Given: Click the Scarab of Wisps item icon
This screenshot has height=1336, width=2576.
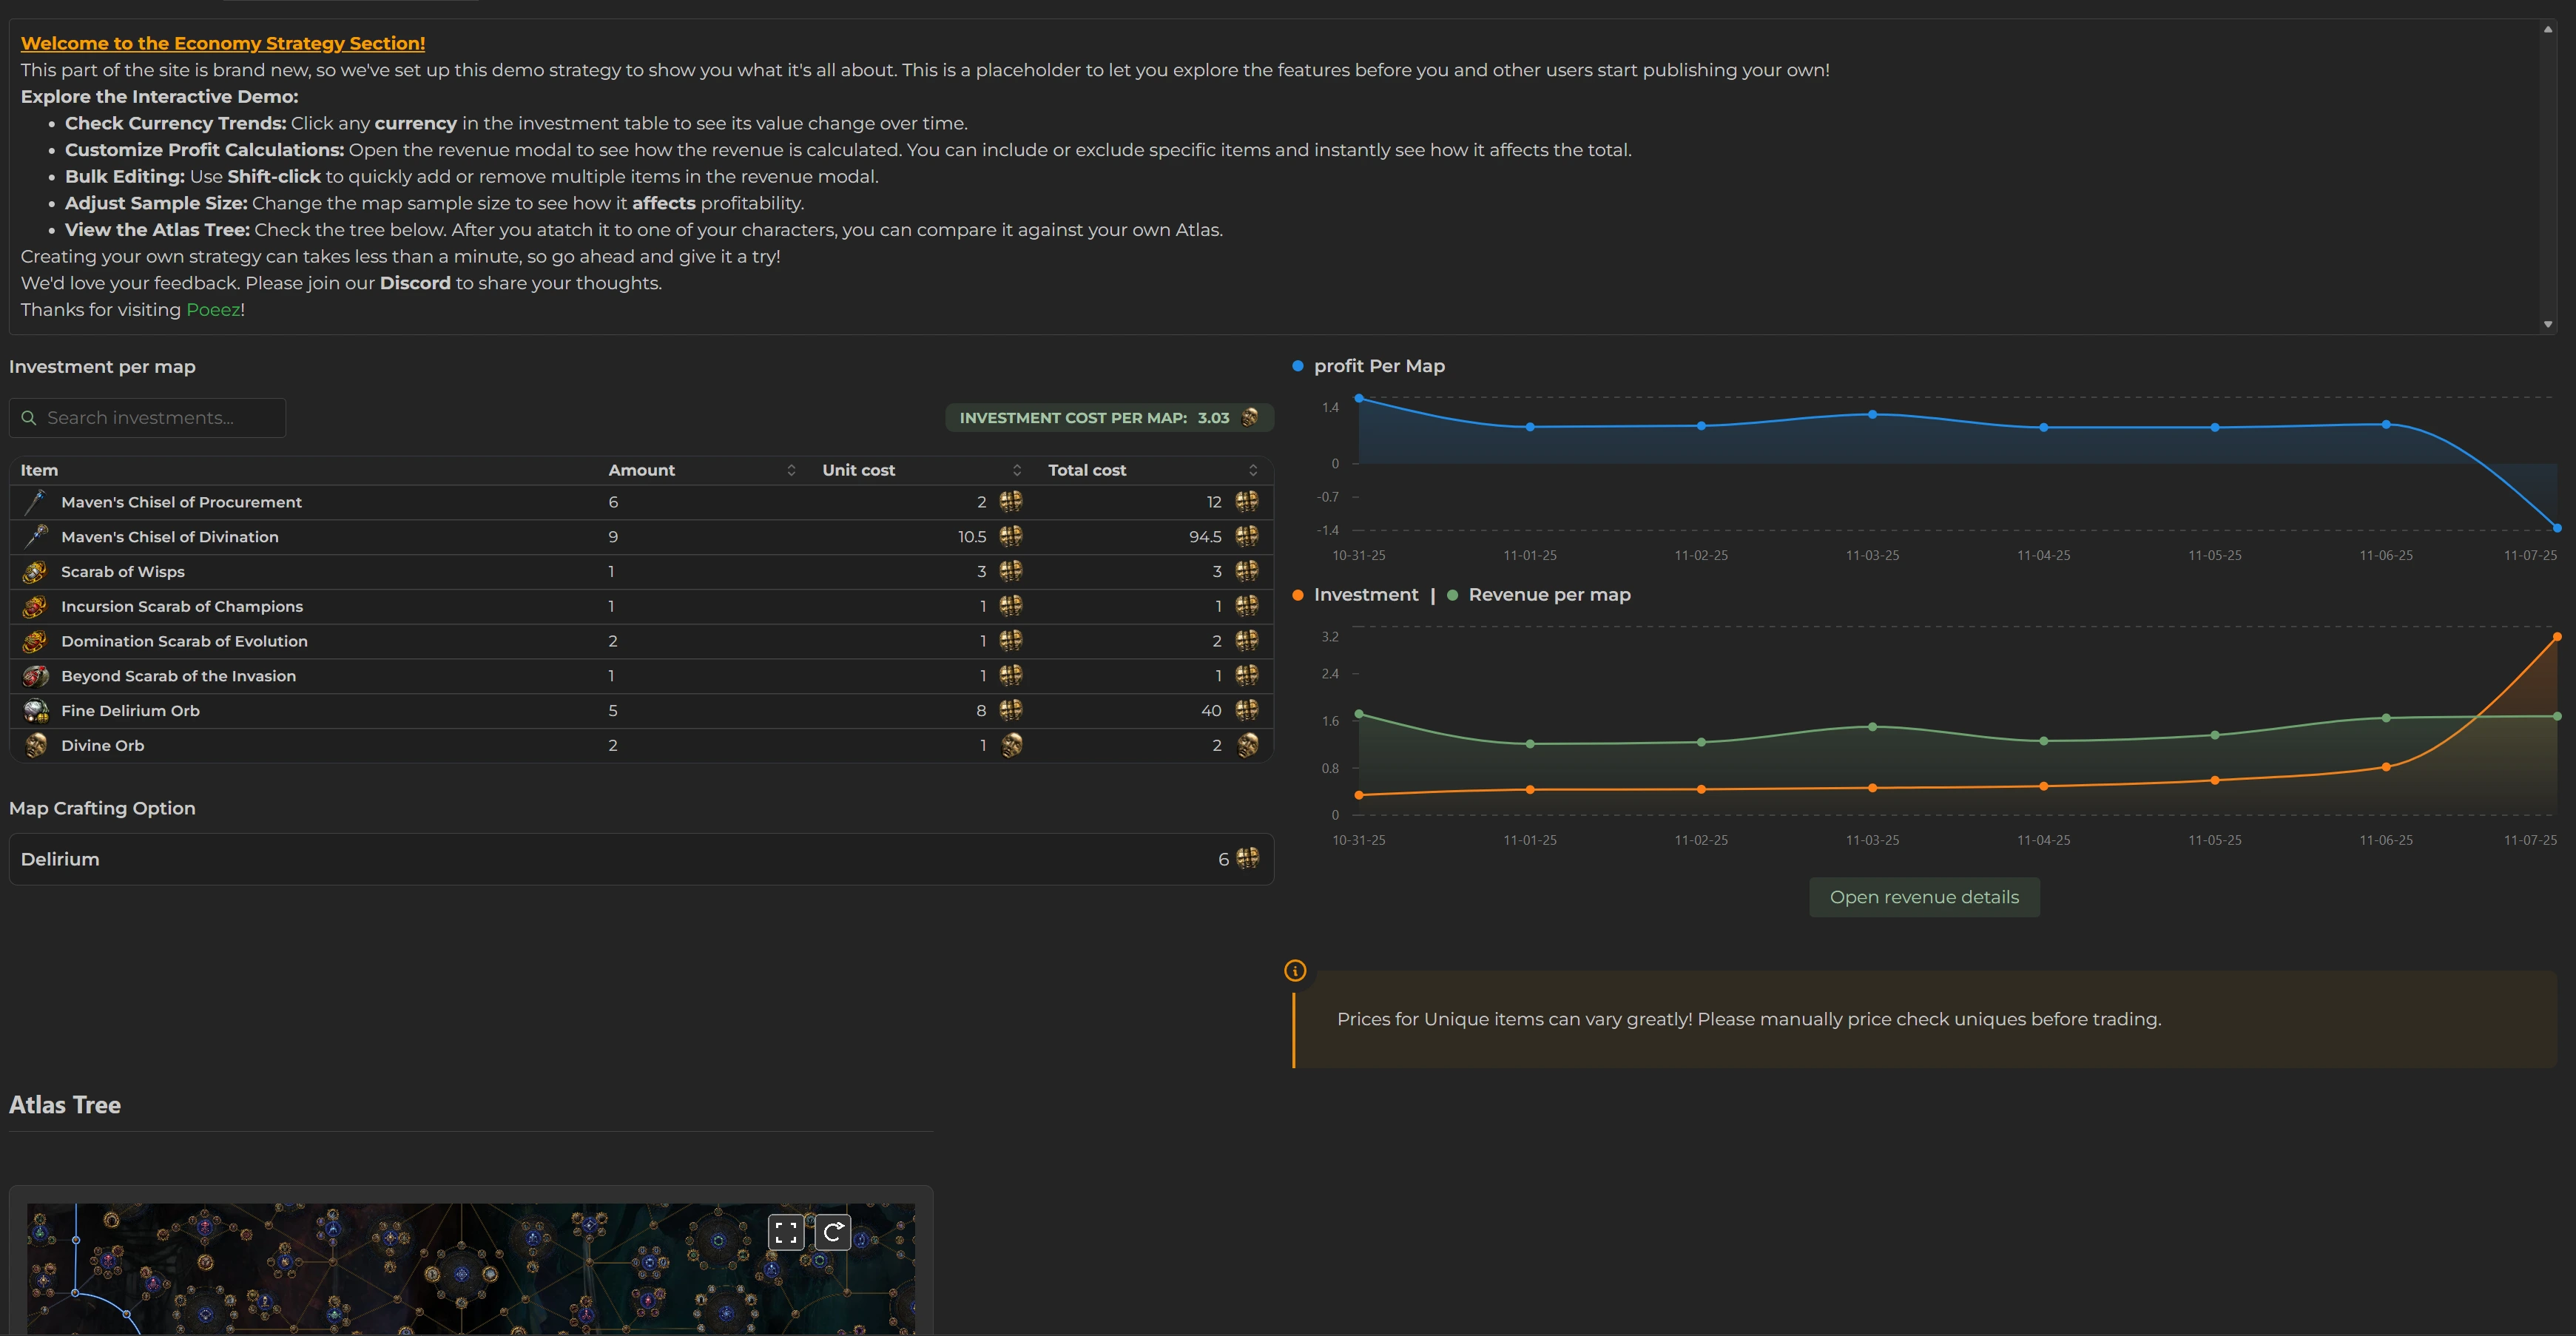Looking at the screenshot, I should point(35,572).
